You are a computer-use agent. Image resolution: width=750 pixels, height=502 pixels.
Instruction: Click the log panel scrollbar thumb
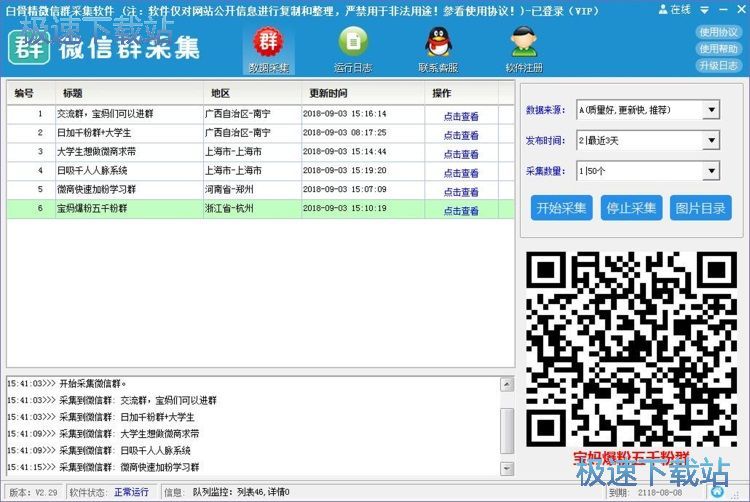click(x=507, y=430)
